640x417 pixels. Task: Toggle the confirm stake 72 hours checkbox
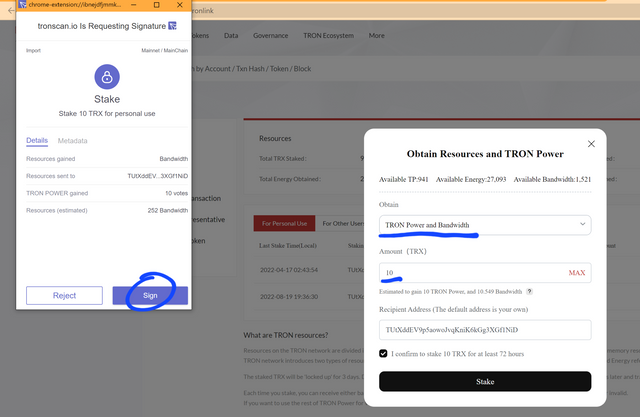(383, 353)
